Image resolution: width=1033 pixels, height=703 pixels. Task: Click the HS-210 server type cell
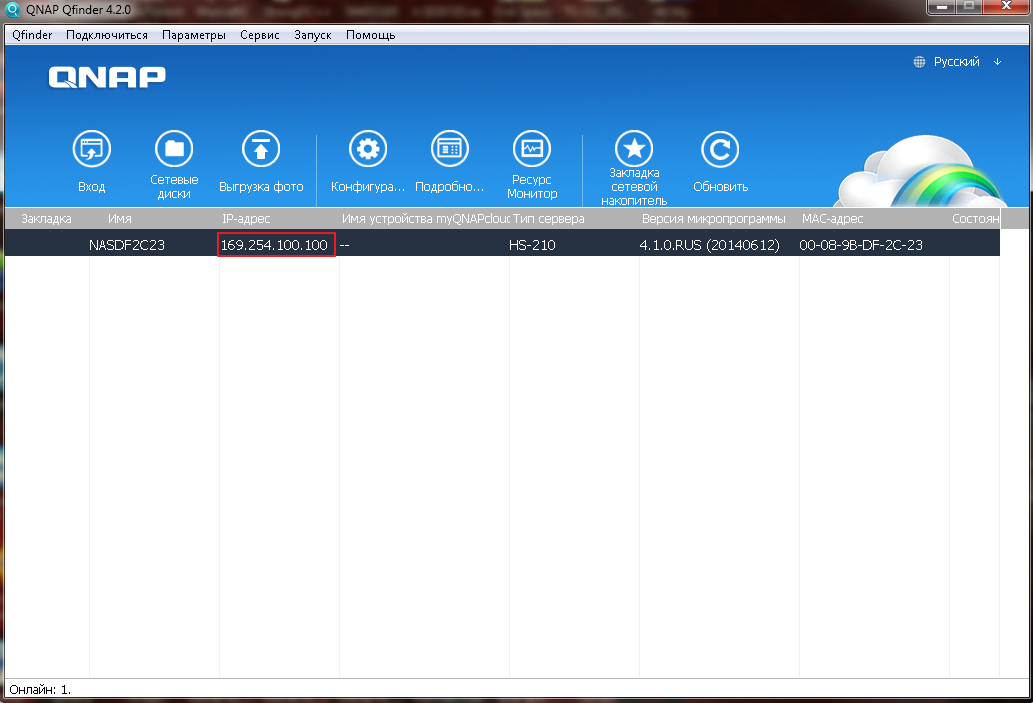pyautogui.click(x=532, y=245)
